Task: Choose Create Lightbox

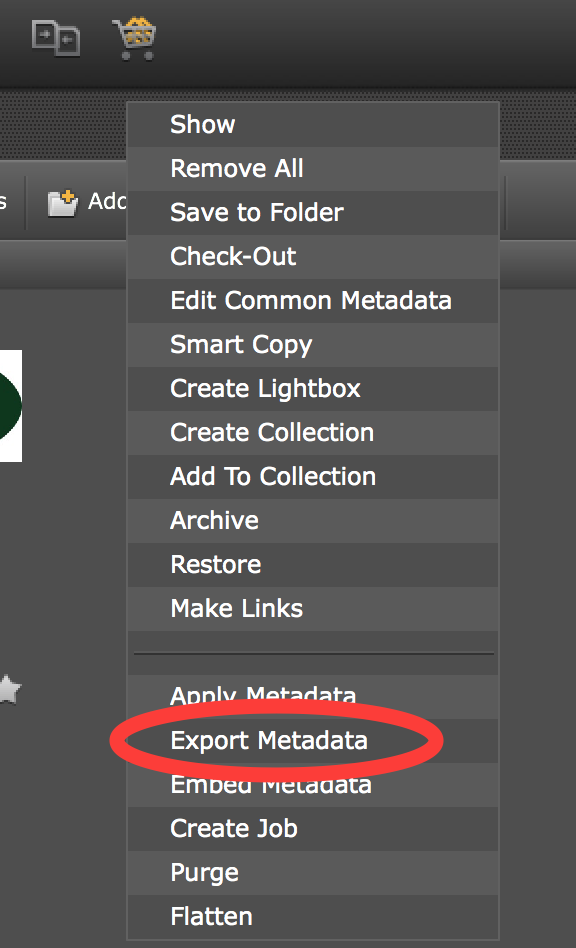Action: coord(312,389)
